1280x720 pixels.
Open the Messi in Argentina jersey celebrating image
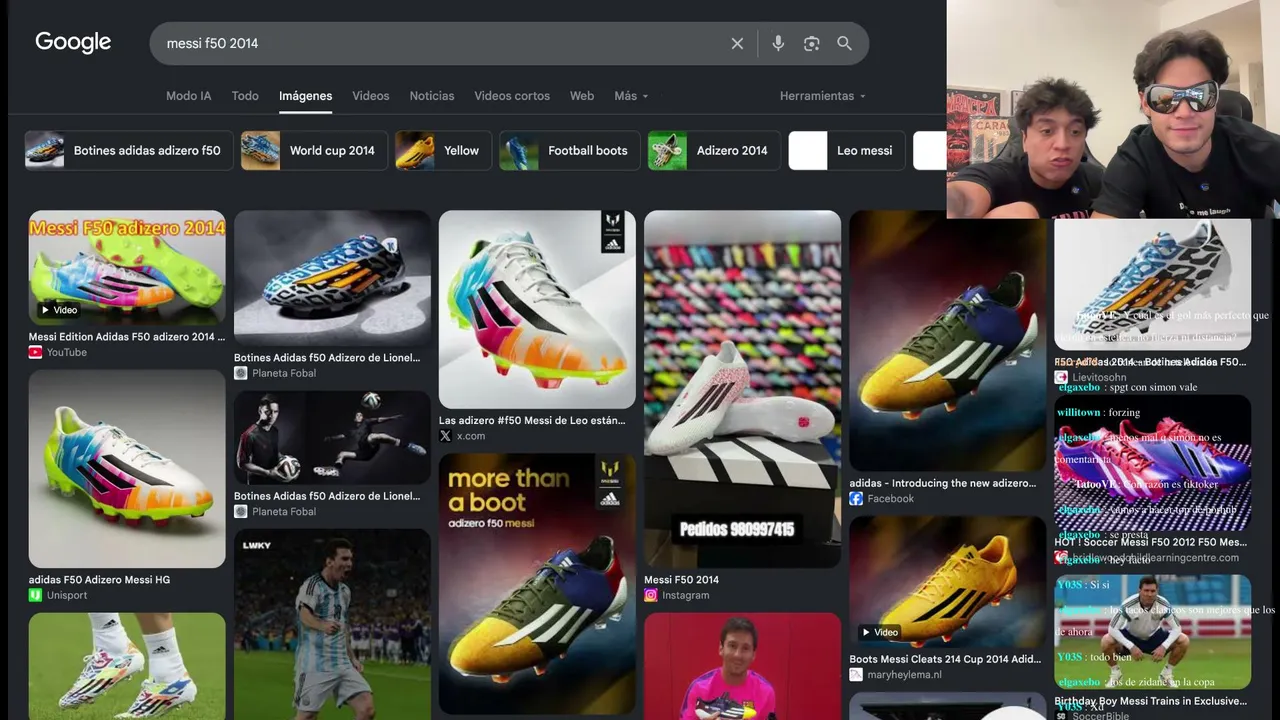point(332,624)
